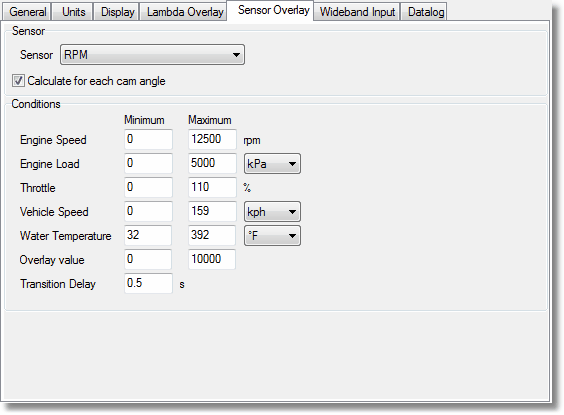Click the Conditions group title

36,104
